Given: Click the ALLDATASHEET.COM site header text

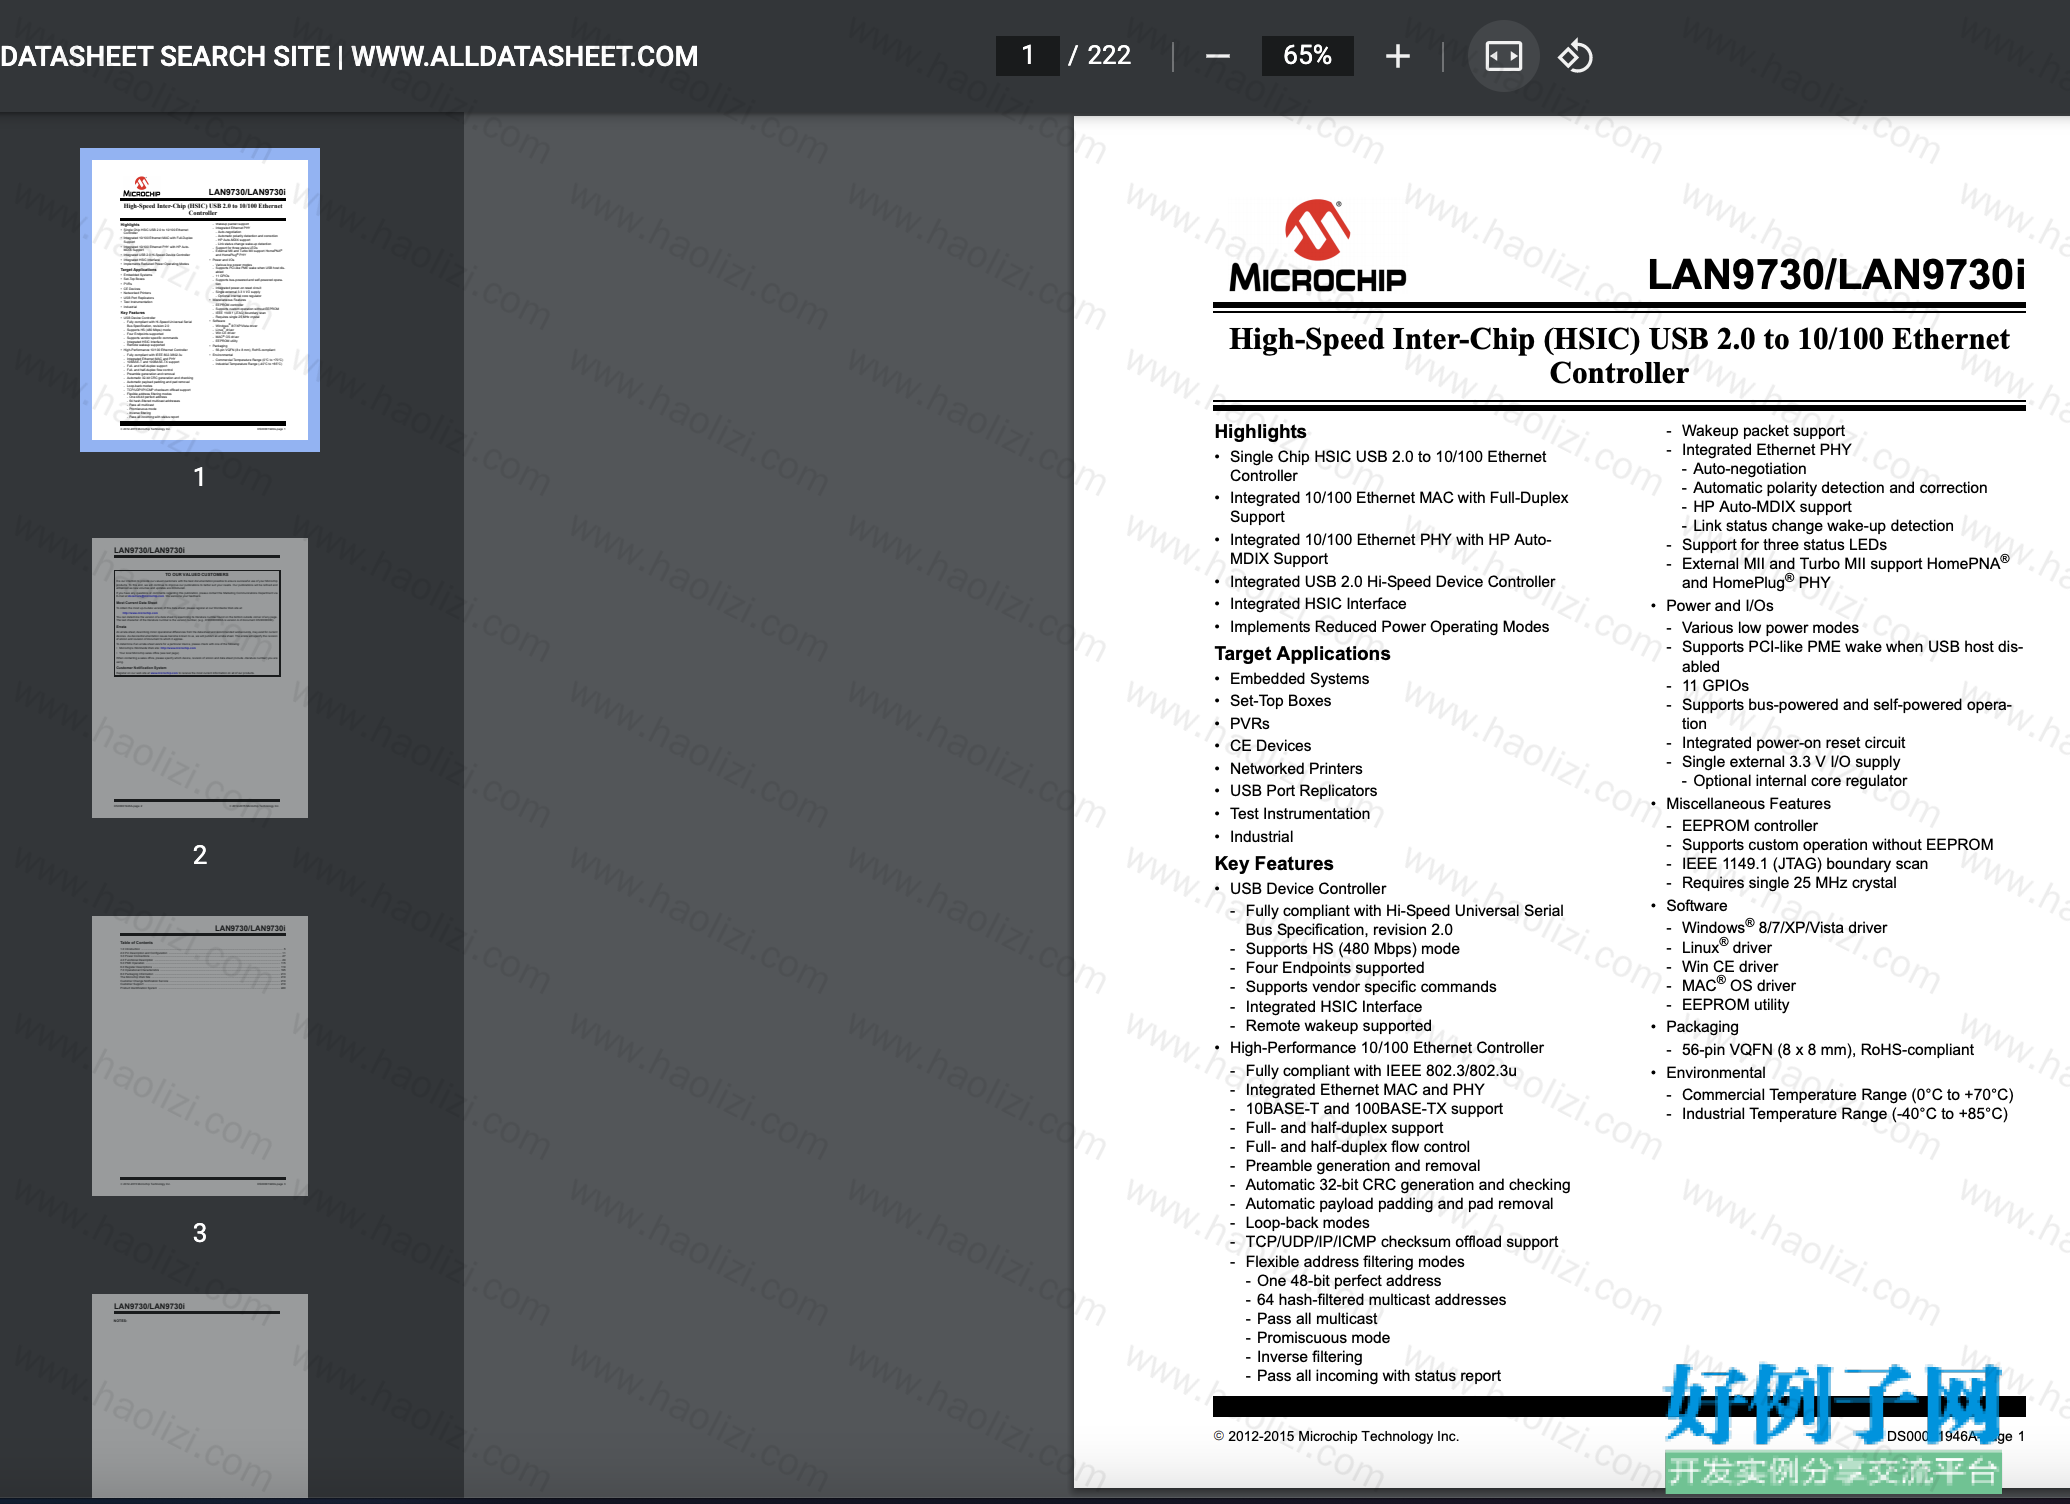Looking at the screenshot, I should 349,56.
